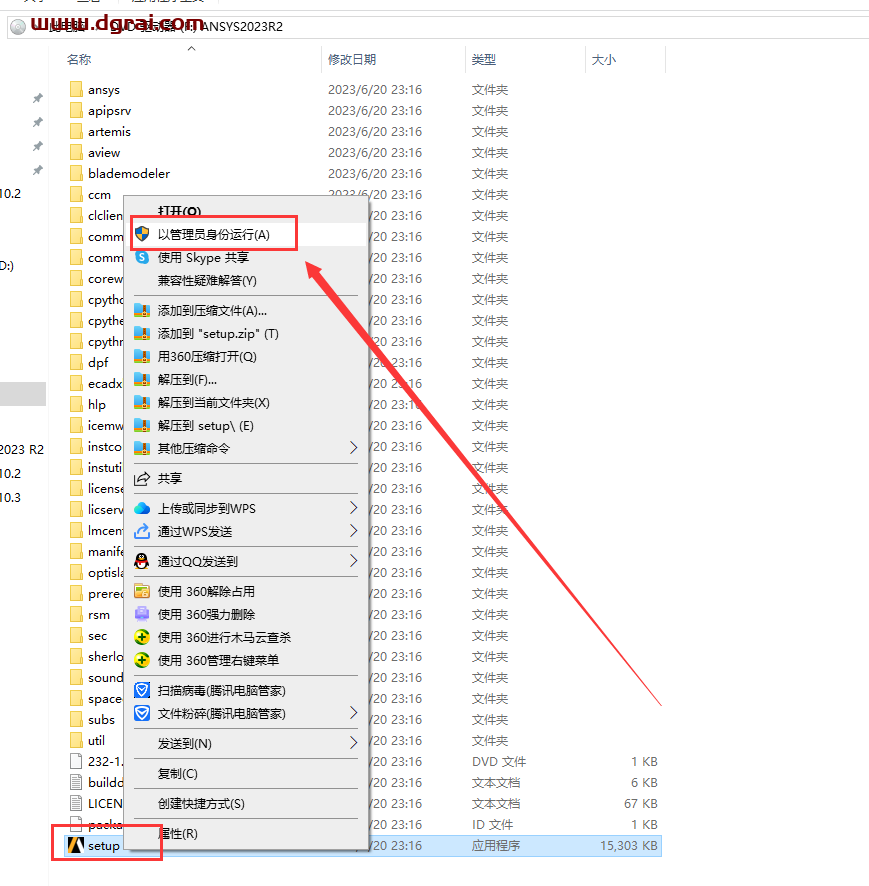The height and width of the screenshot is (886, 869).
Task: Sort by the 类型 (Type) column header
Action: [x=484, y=59]
